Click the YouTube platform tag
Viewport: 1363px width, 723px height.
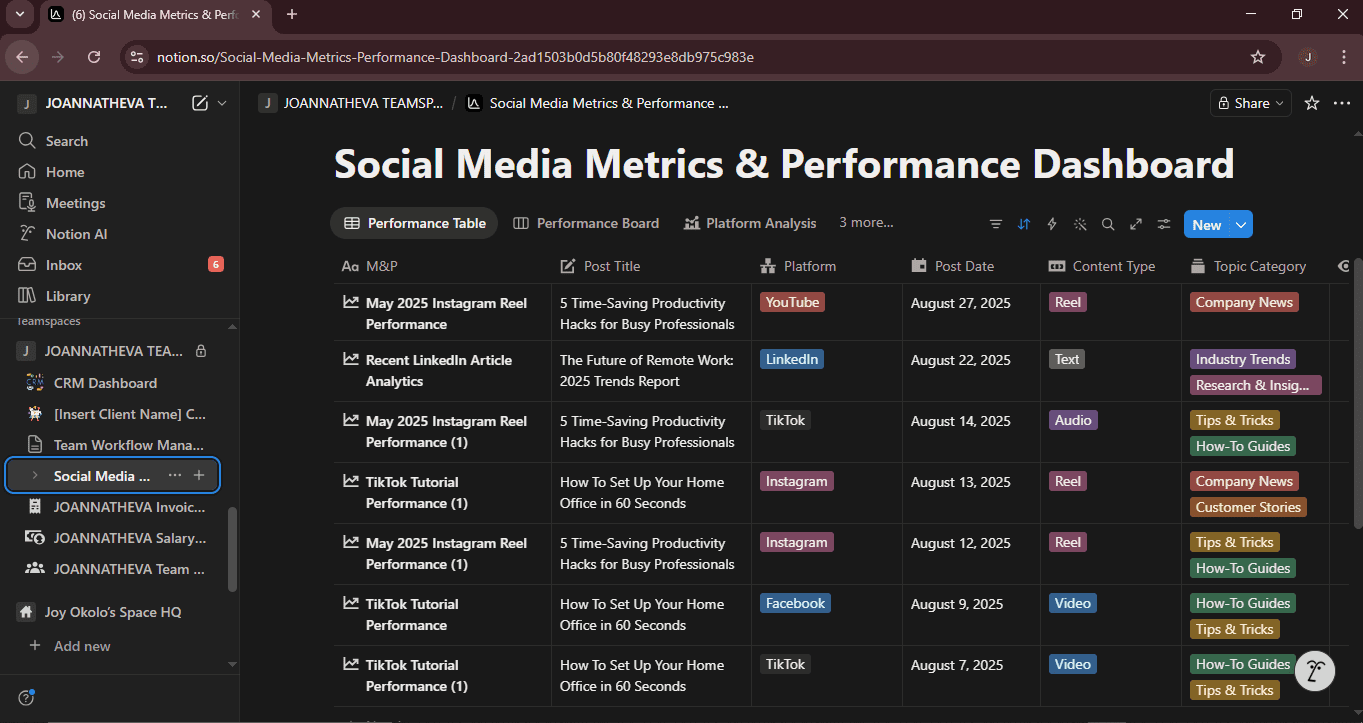coord(792,302)
